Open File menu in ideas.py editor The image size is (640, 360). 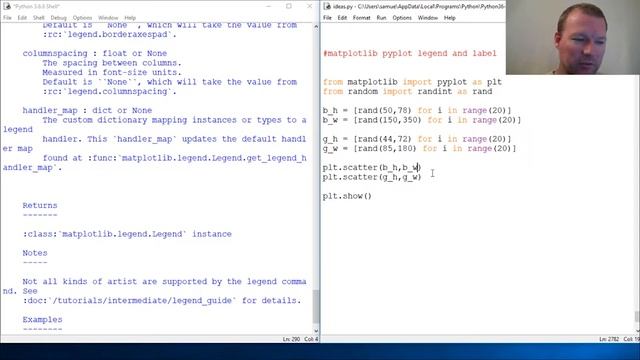tap(327, 18)
